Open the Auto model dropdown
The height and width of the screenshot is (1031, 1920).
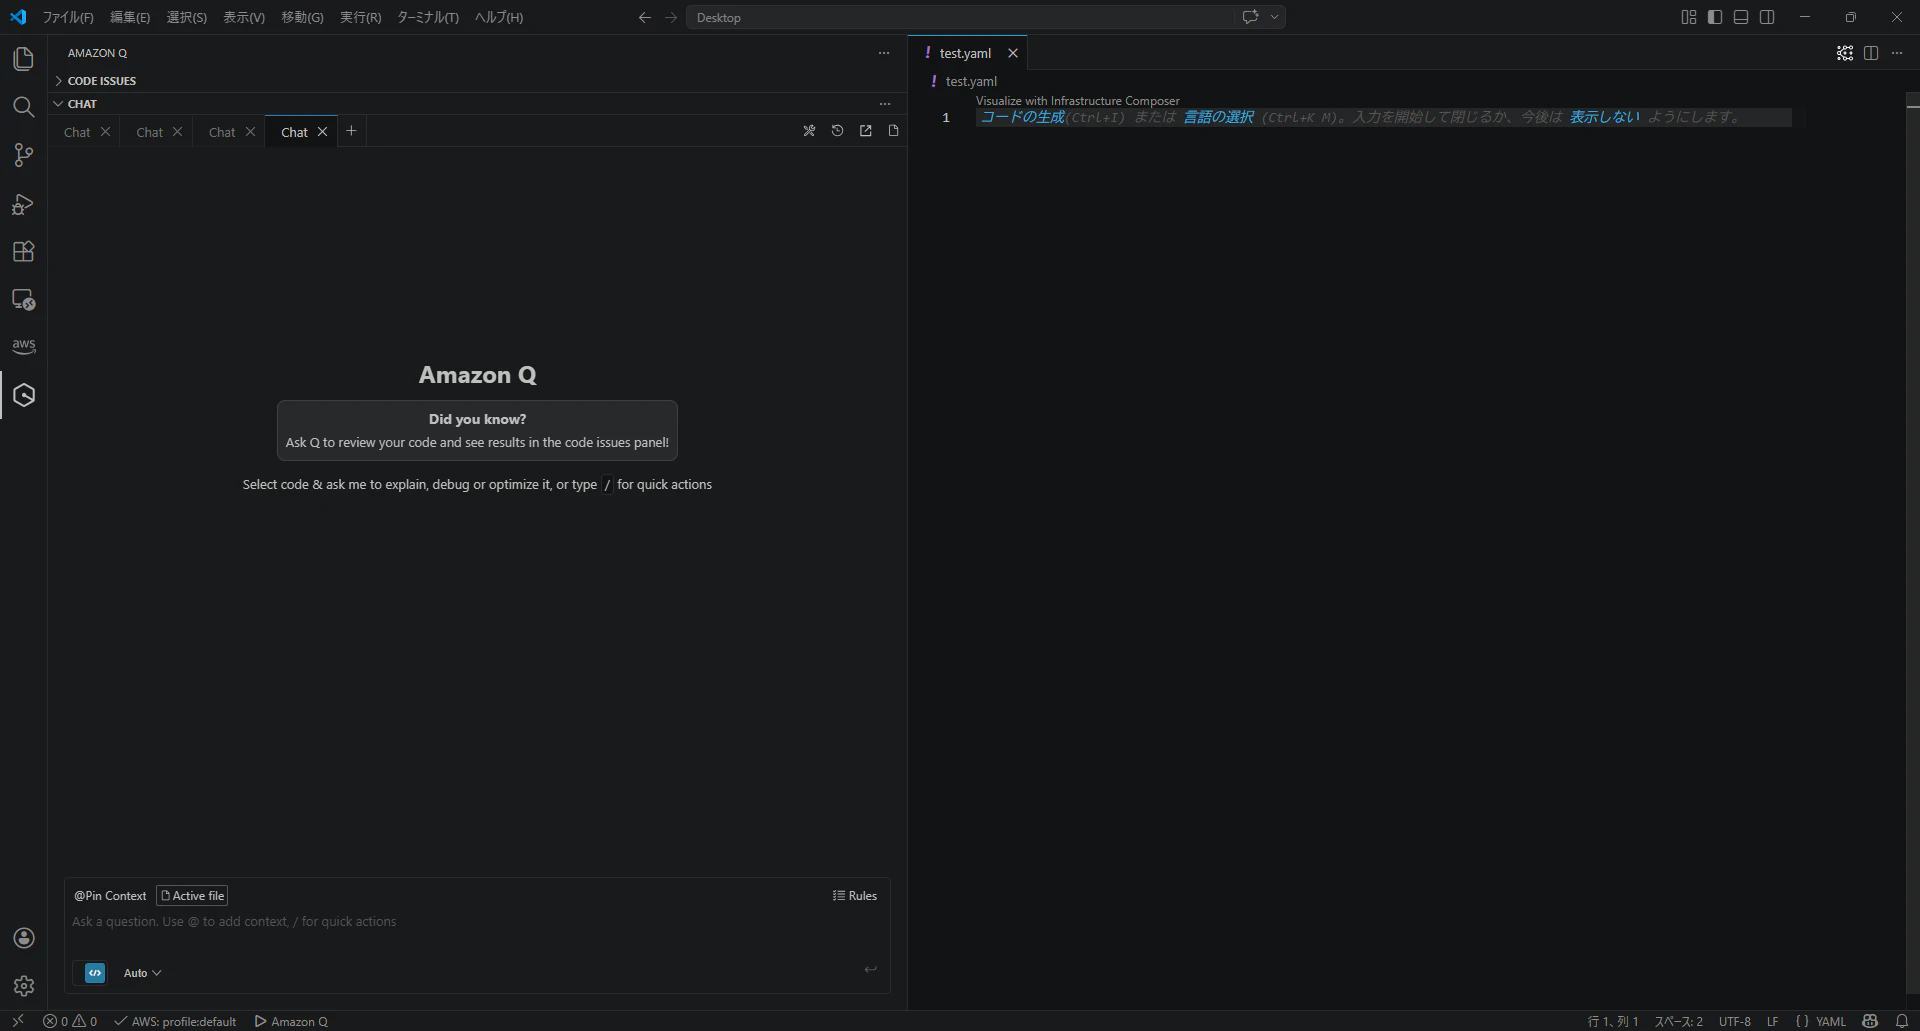(x=142, y=973)
